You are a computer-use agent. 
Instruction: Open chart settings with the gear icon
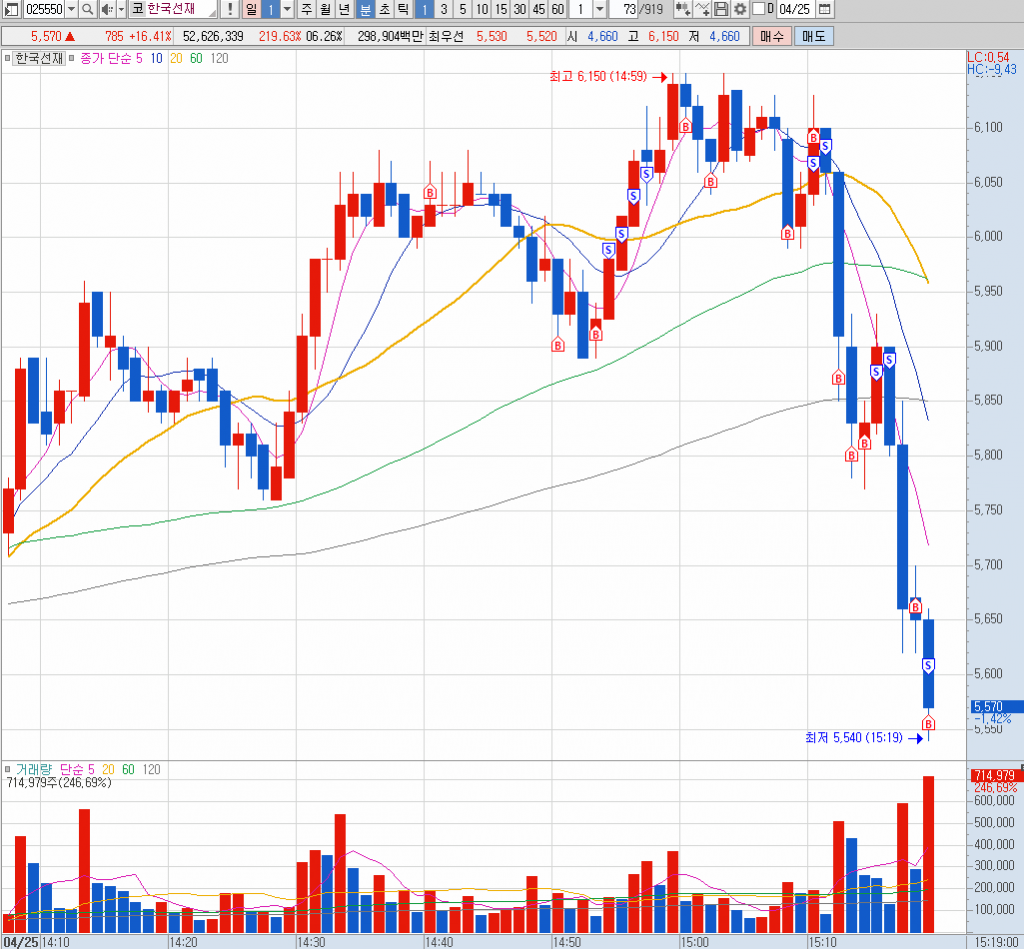pos(740,9)
